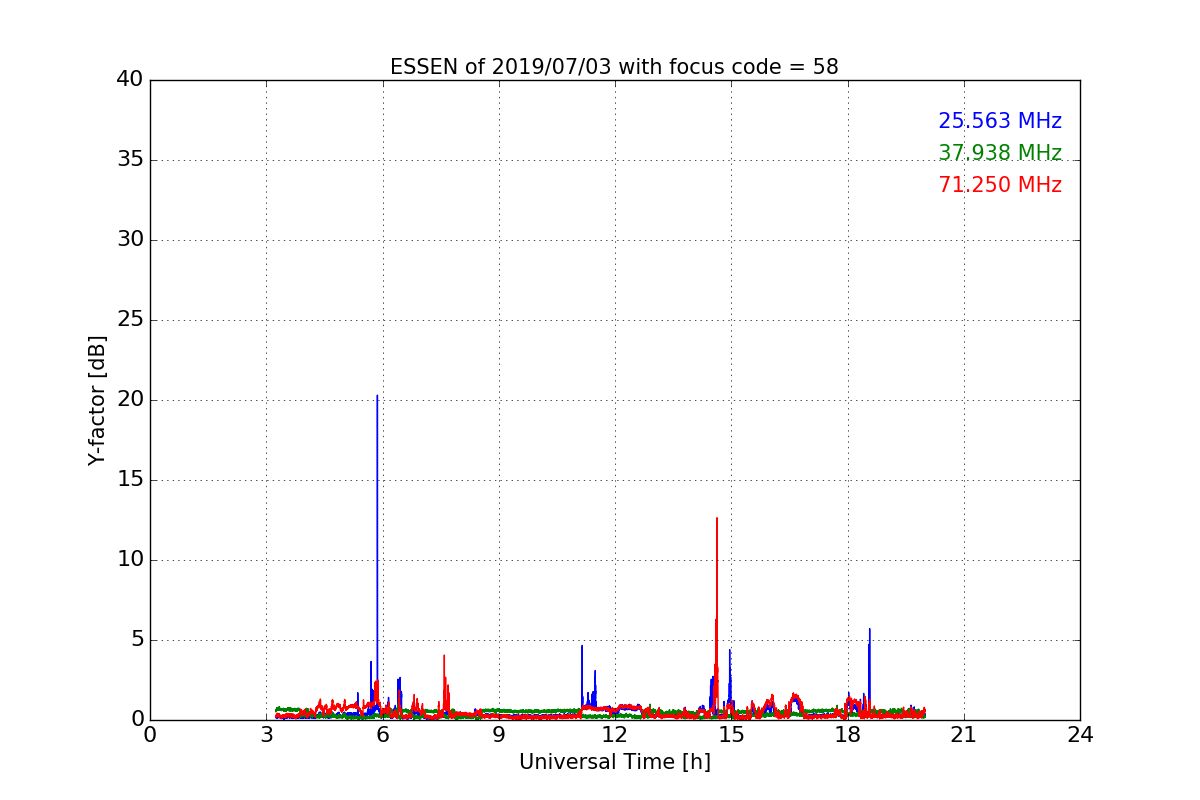Click the Y-factor [dB] axis label
The width and height of the screenshot is (1200, 800).
(97, 400)
